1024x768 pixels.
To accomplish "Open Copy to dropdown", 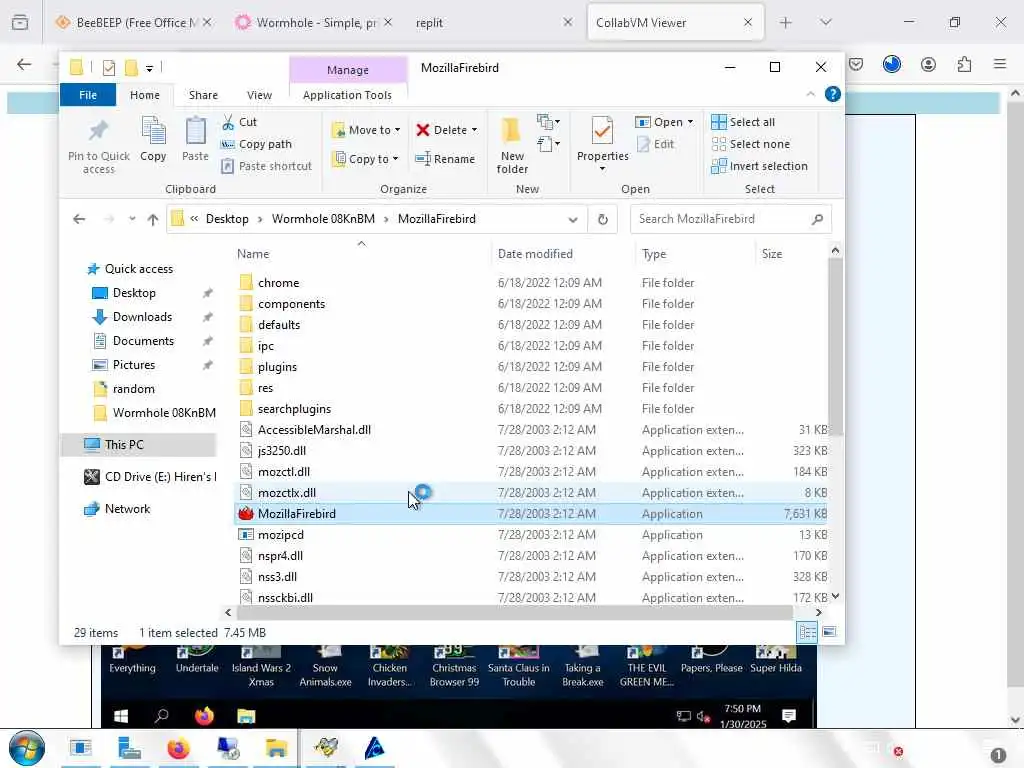I will 365,159.
